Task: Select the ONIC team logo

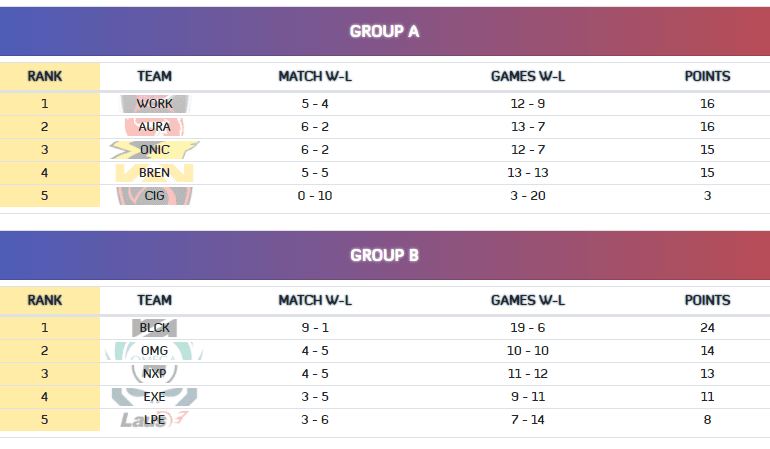Action: coord(155,150)
